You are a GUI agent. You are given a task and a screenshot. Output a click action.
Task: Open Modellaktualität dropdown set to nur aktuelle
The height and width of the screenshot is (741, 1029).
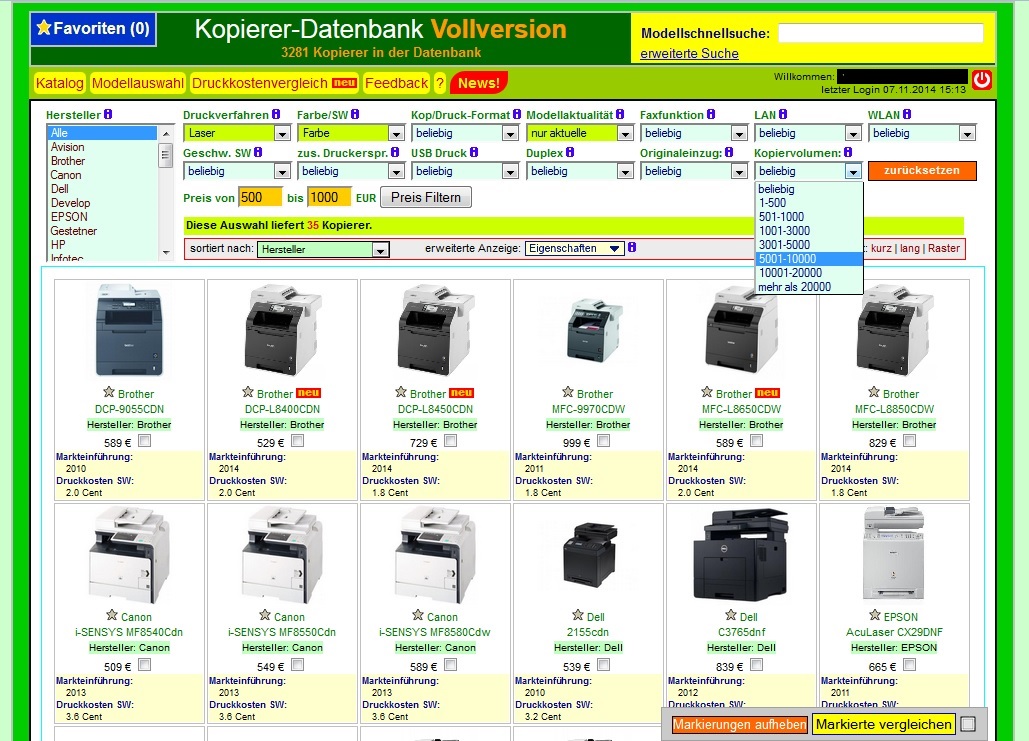tap(580, 133)
